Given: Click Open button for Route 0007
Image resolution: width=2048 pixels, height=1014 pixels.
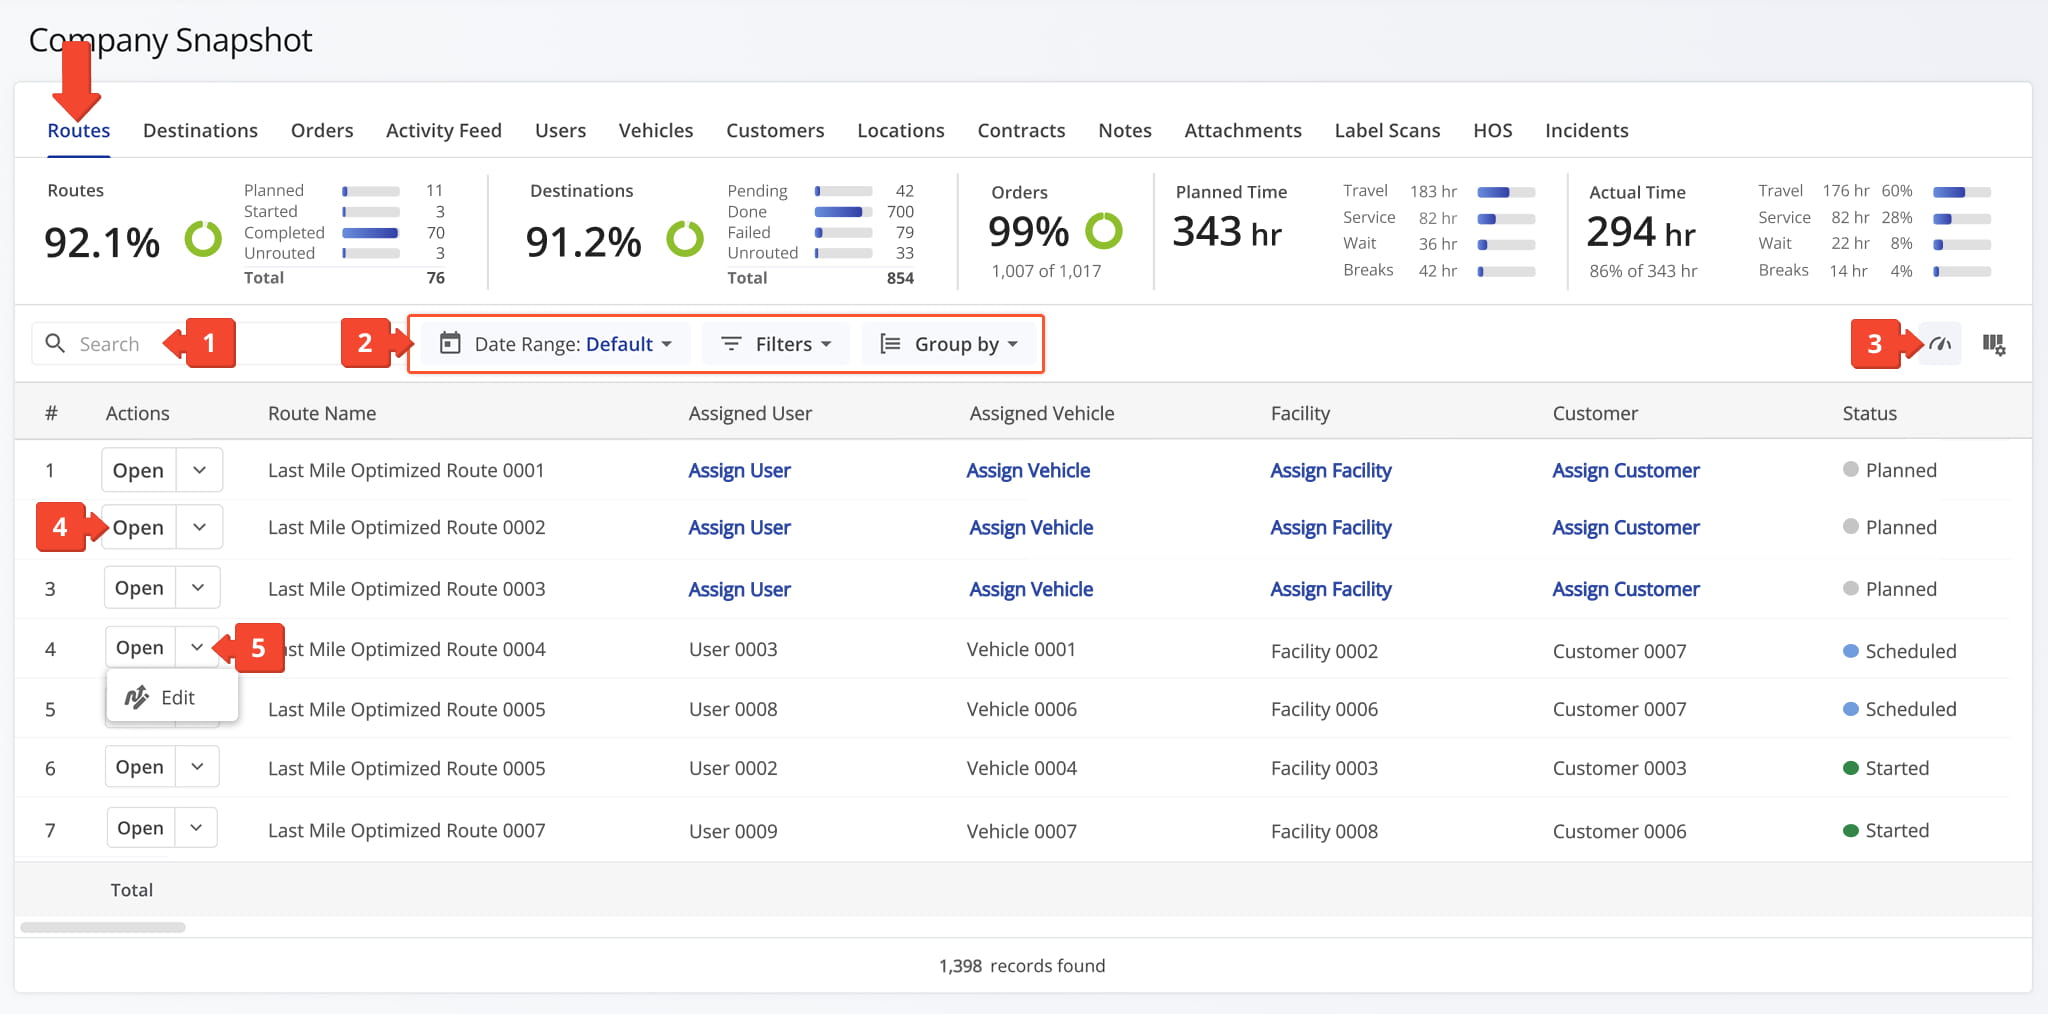Looking at the screenshot, I should pyautogui.click(x=141, y=828).
